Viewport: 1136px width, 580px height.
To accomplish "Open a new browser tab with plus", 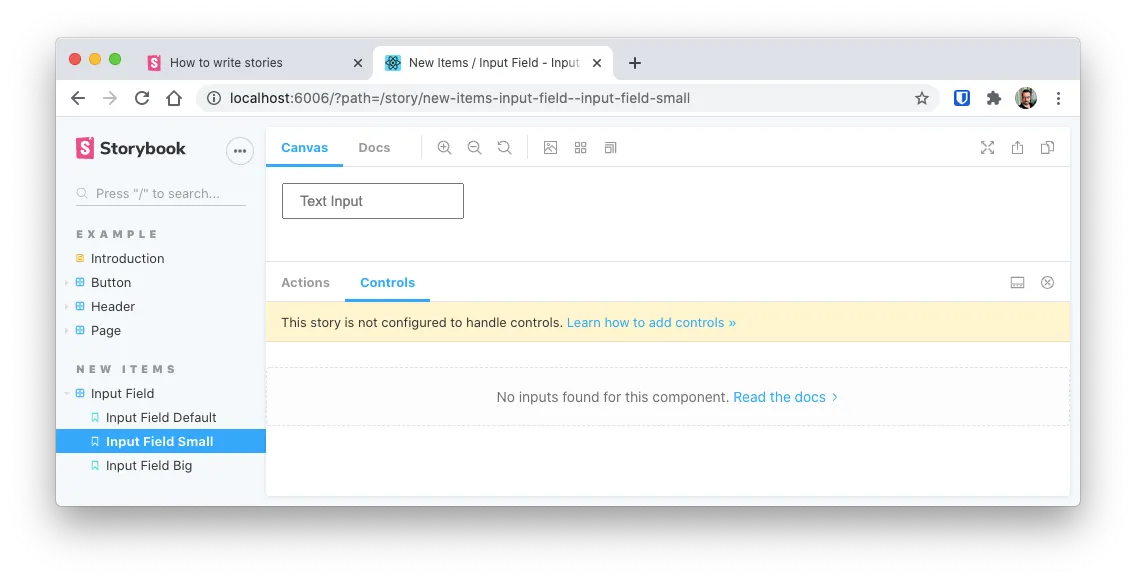I will pos(635,63).
